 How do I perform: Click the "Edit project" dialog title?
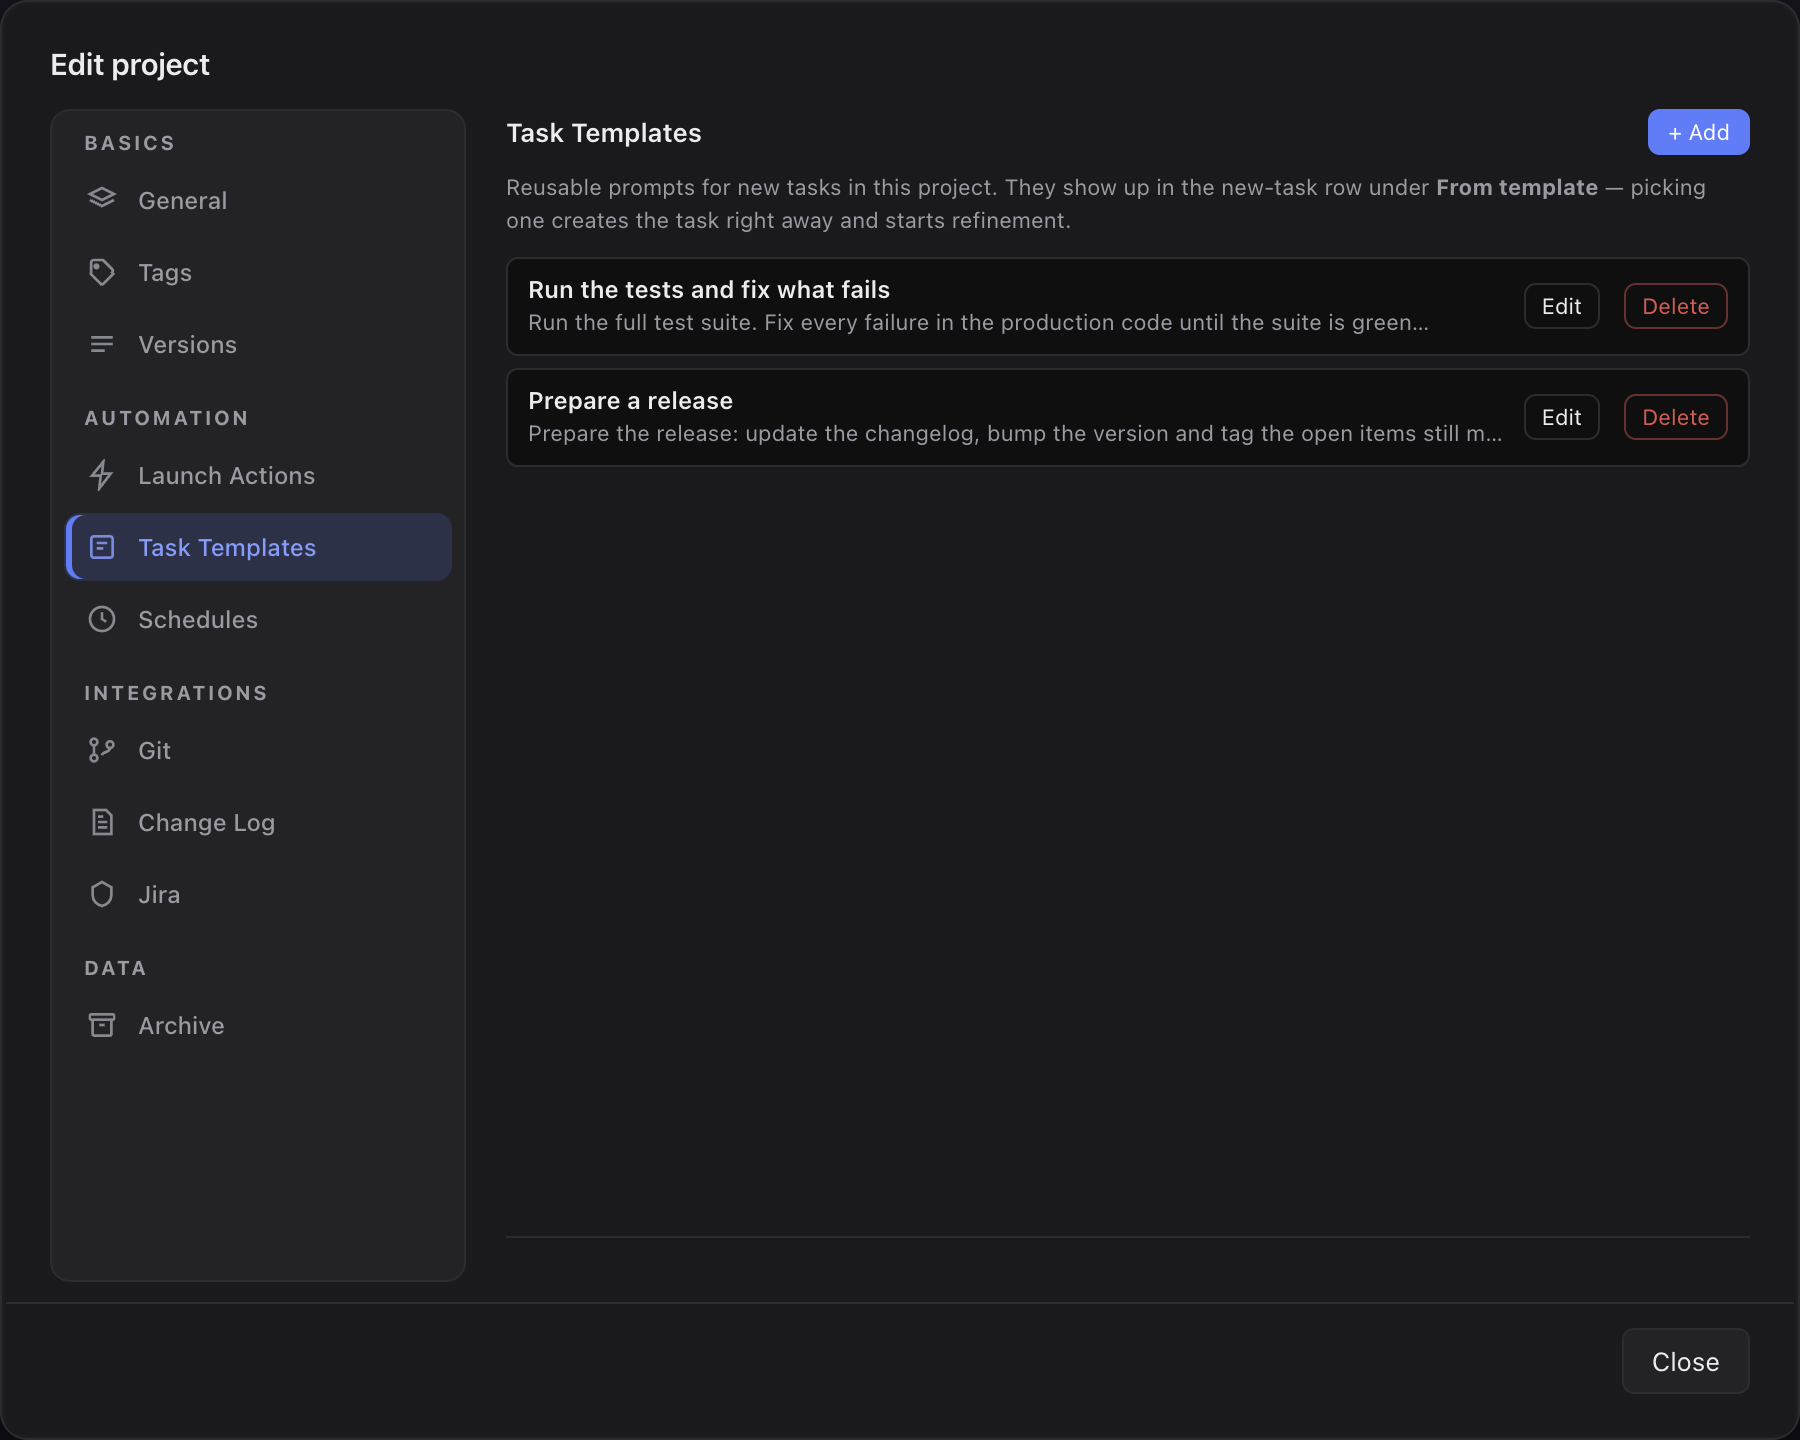point(130,64)
